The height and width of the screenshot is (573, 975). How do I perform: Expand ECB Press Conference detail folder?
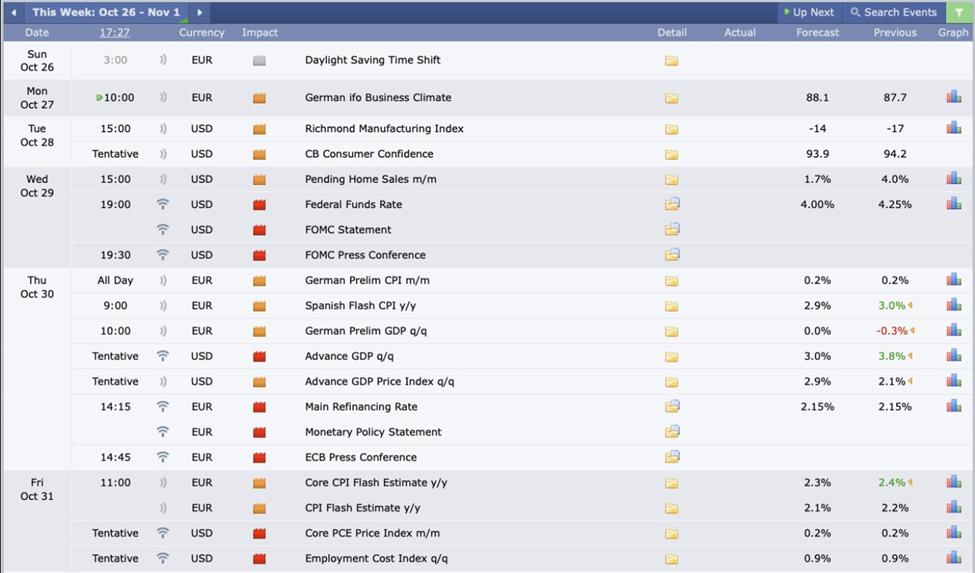tap(672, 457)
